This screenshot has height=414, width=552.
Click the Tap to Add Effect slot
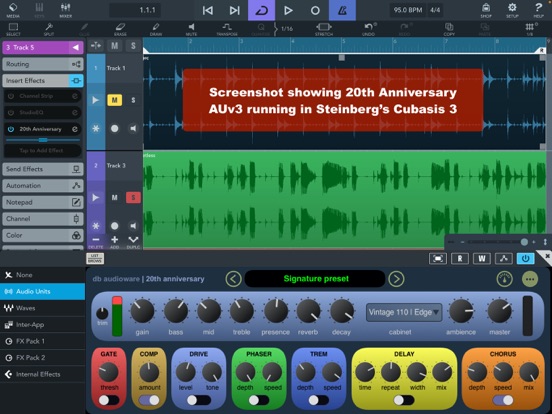click(x=43, y=150)
